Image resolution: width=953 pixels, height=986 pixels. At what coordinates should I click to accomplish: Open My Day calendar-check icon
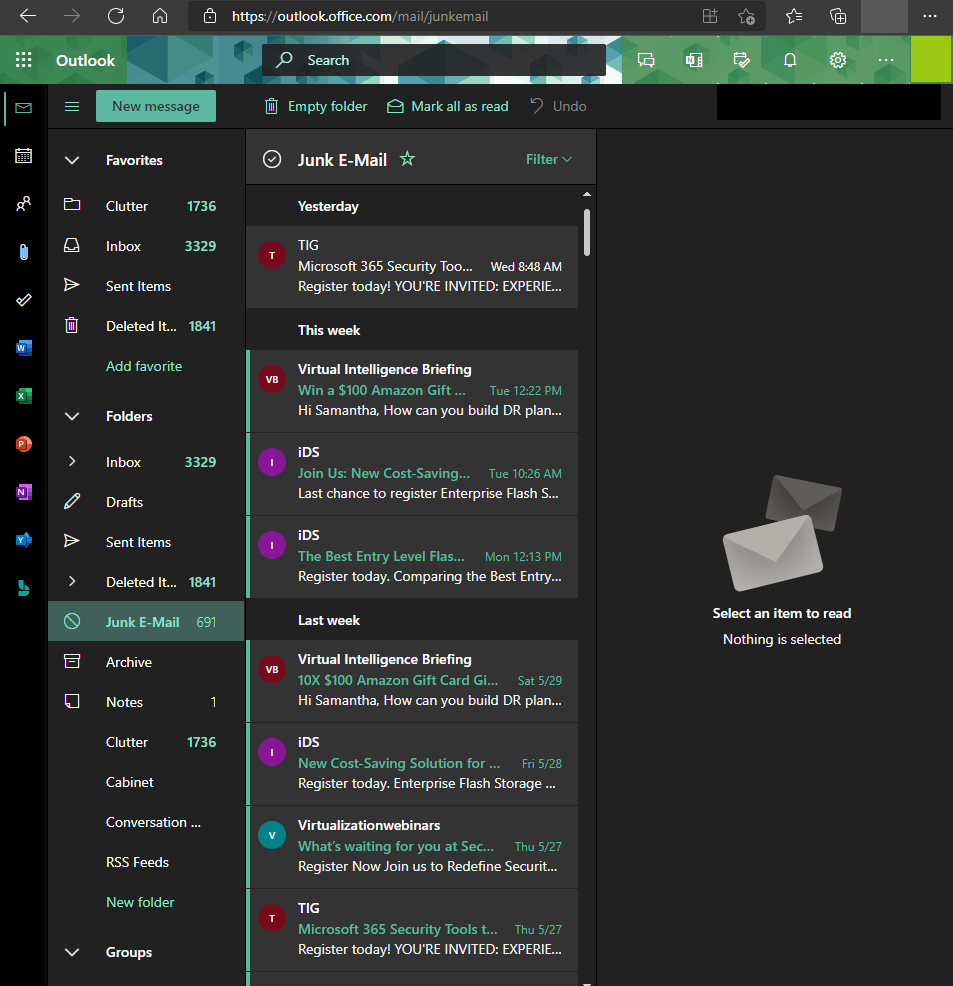click(742, 60)
